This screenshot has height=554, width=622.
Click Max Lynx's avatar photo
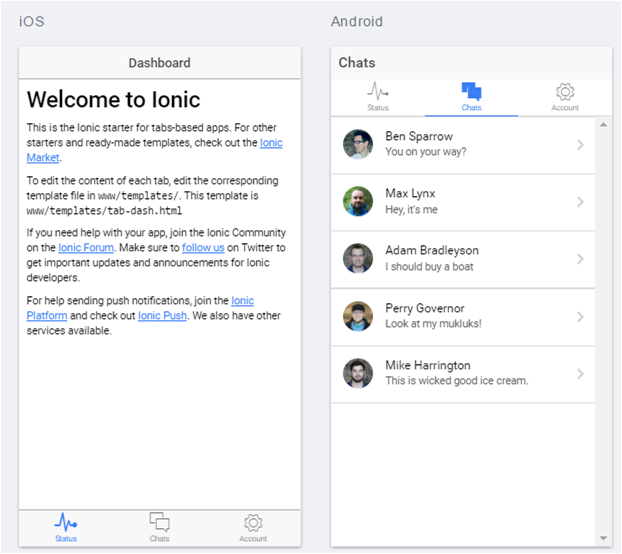click(x=358, y=202)
